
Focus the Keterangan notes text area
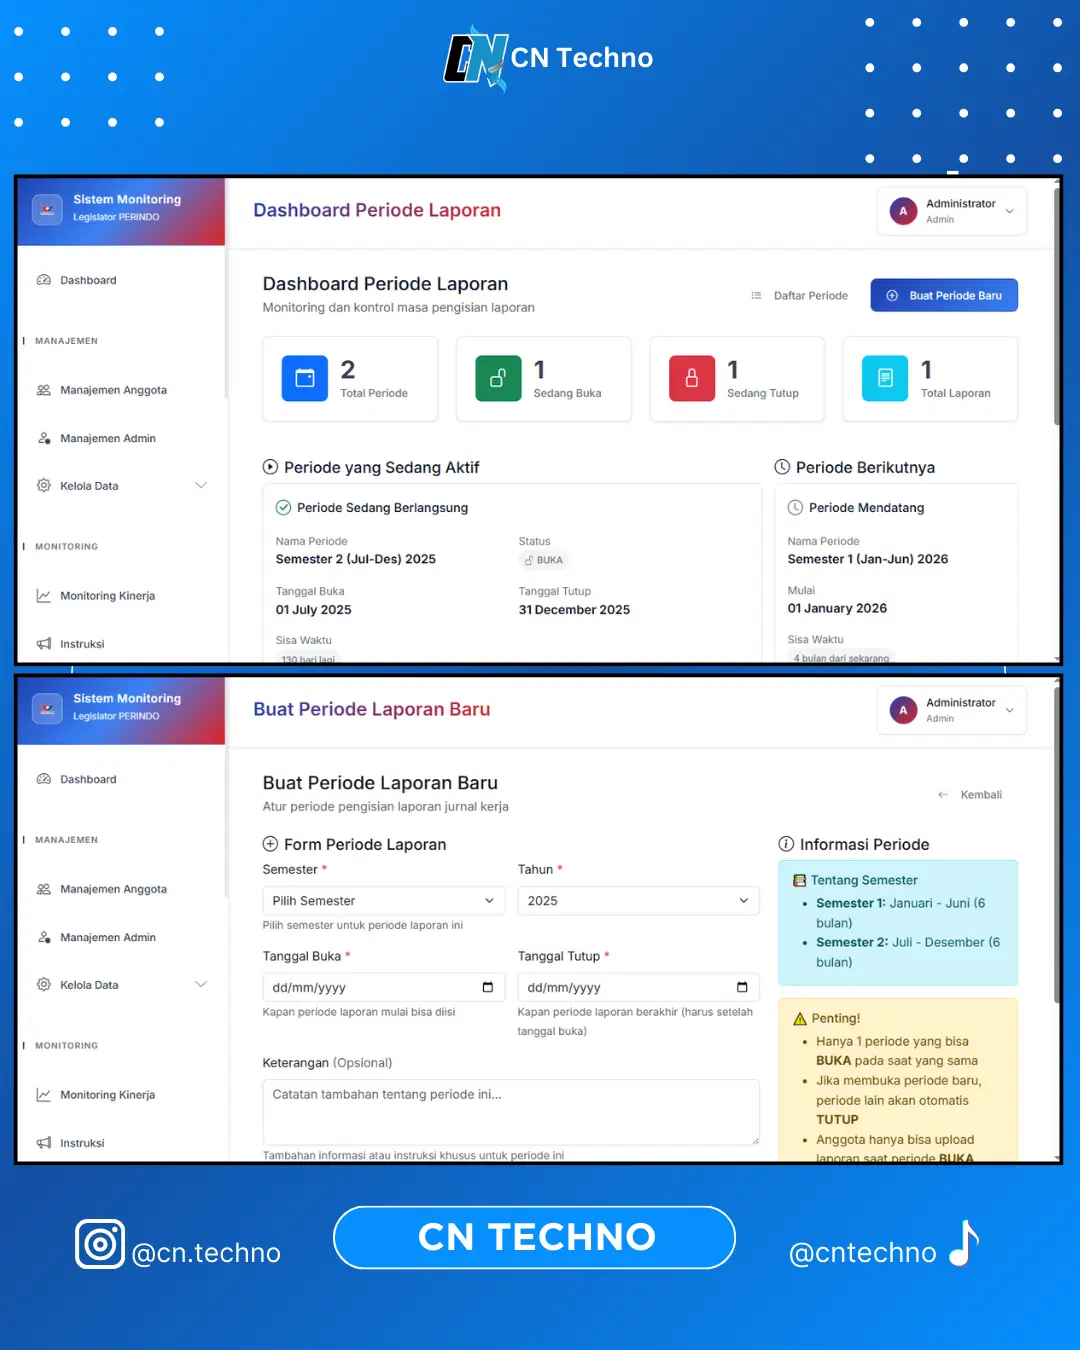click(x=511, y=1111)
